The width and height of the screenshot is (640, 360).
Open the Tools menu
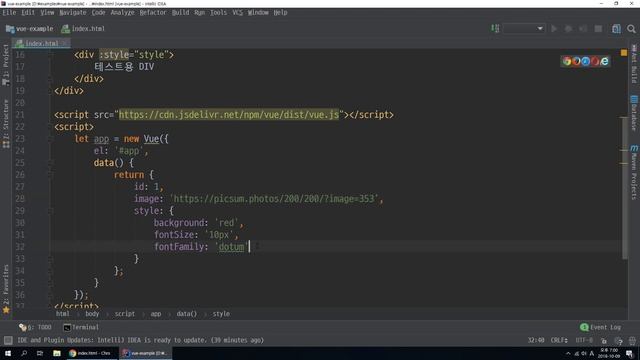pyautogui.click(x=218, y=13)
